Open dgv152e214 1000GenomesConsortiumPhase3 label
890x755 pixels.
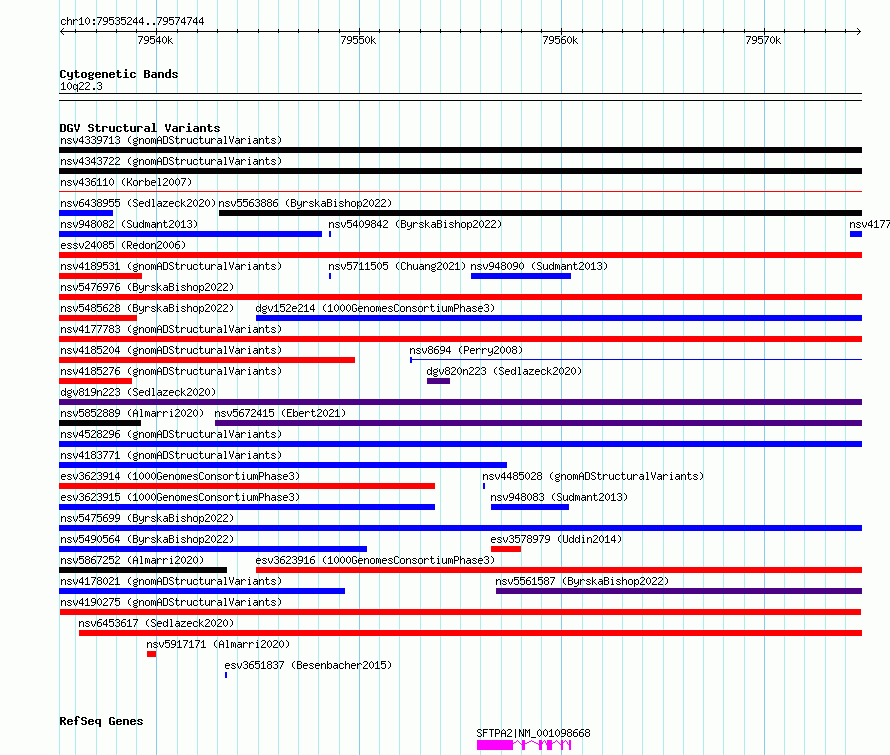coord(375,308)
